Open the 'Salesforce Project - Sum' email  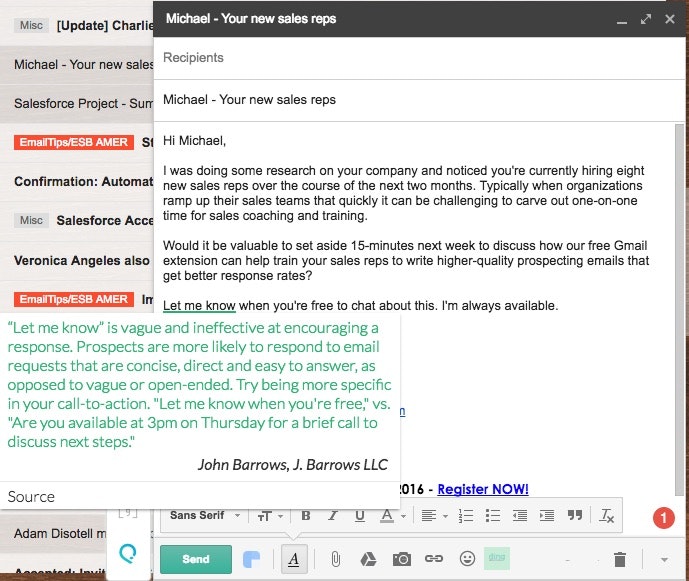click(x=76, y=104)
